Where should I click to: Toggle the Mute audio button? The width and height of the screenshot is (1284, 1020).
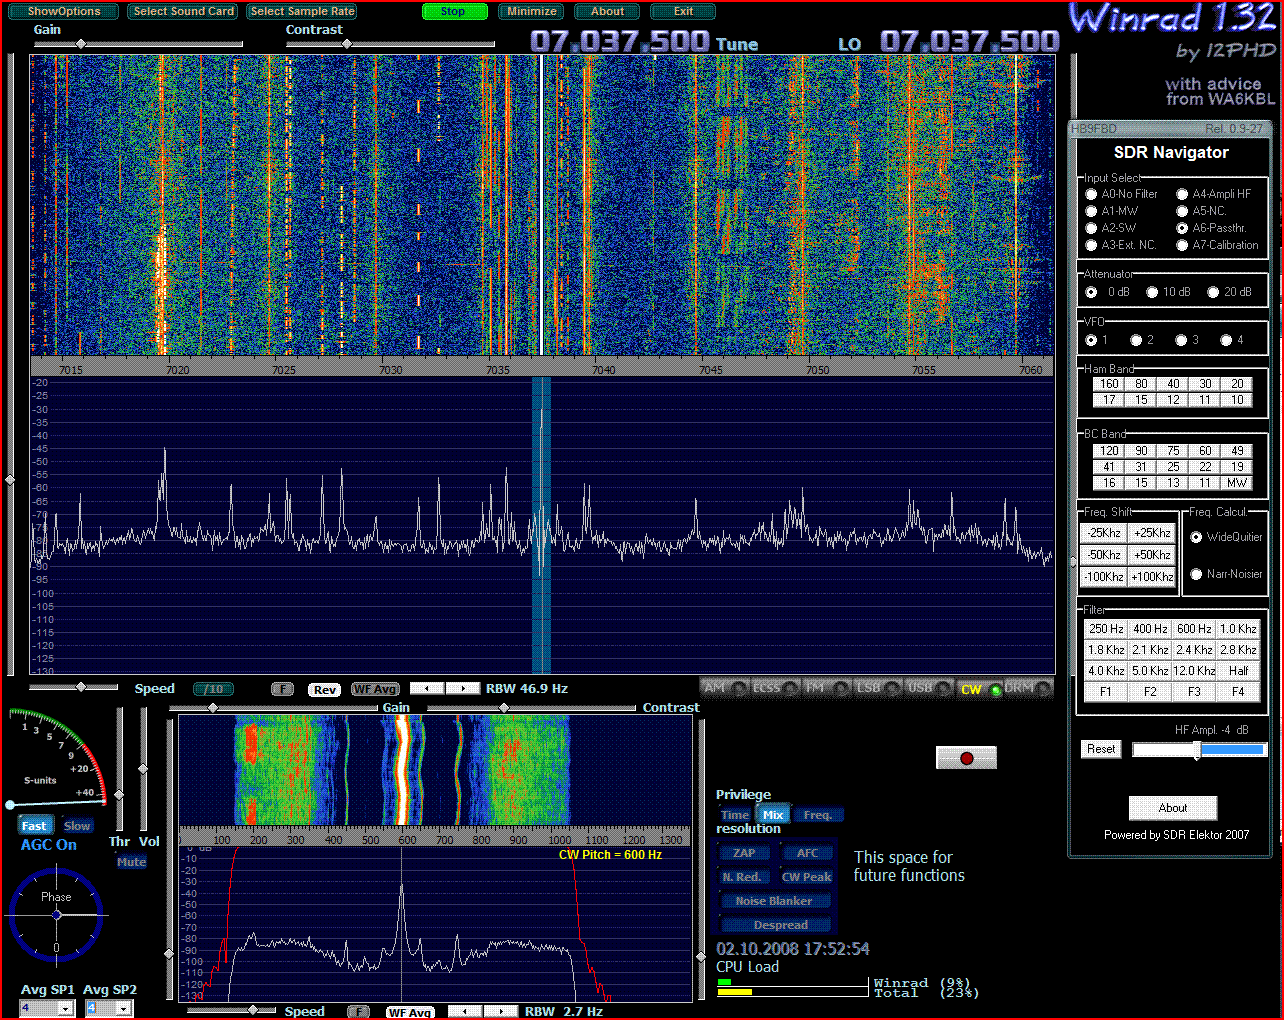coord(131,862)
